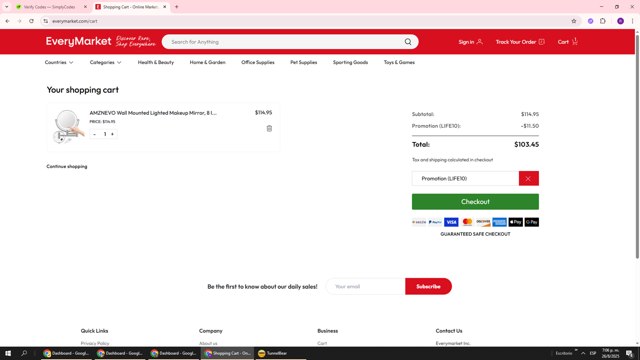Click the green Checkout button
Screen dimensions: 640x360
point(475,202)
